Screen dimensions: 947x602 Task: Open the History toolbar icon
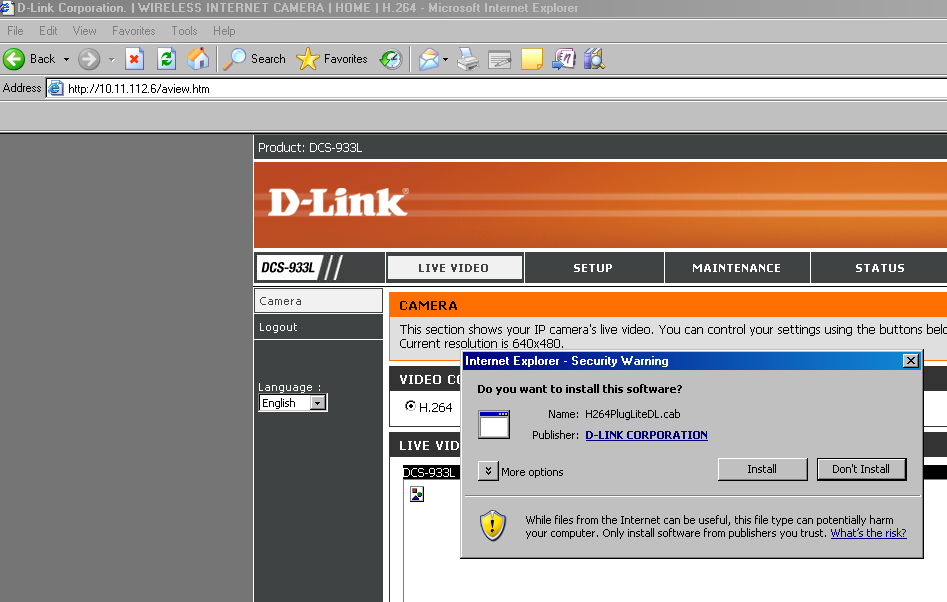[x=390, y=59]
